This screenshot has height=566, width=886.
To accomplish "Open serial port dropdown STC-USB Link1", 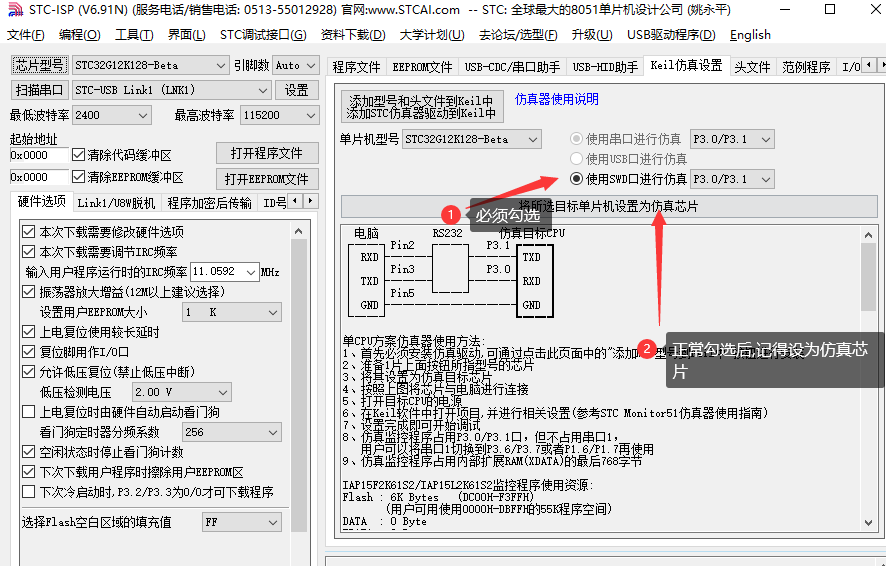I will [171, 90].
